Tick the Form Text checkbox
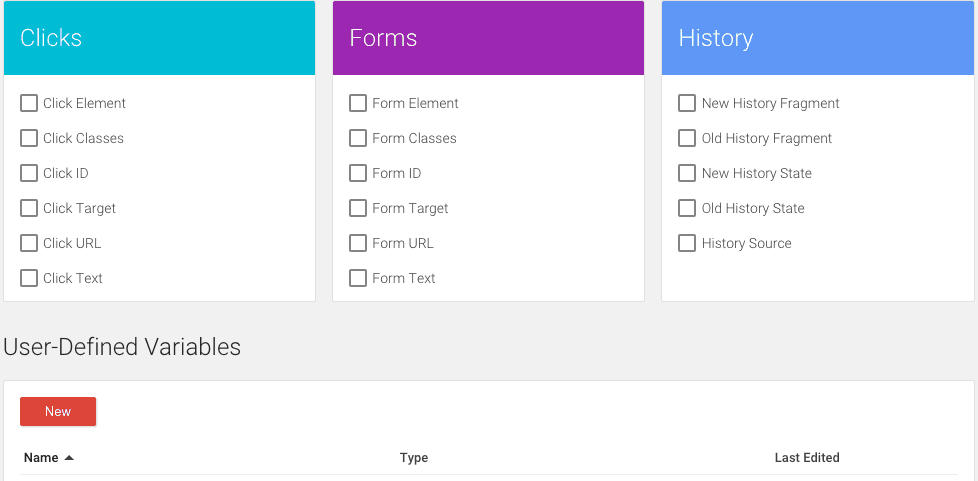978x481 pixels. tap(358, 278)
